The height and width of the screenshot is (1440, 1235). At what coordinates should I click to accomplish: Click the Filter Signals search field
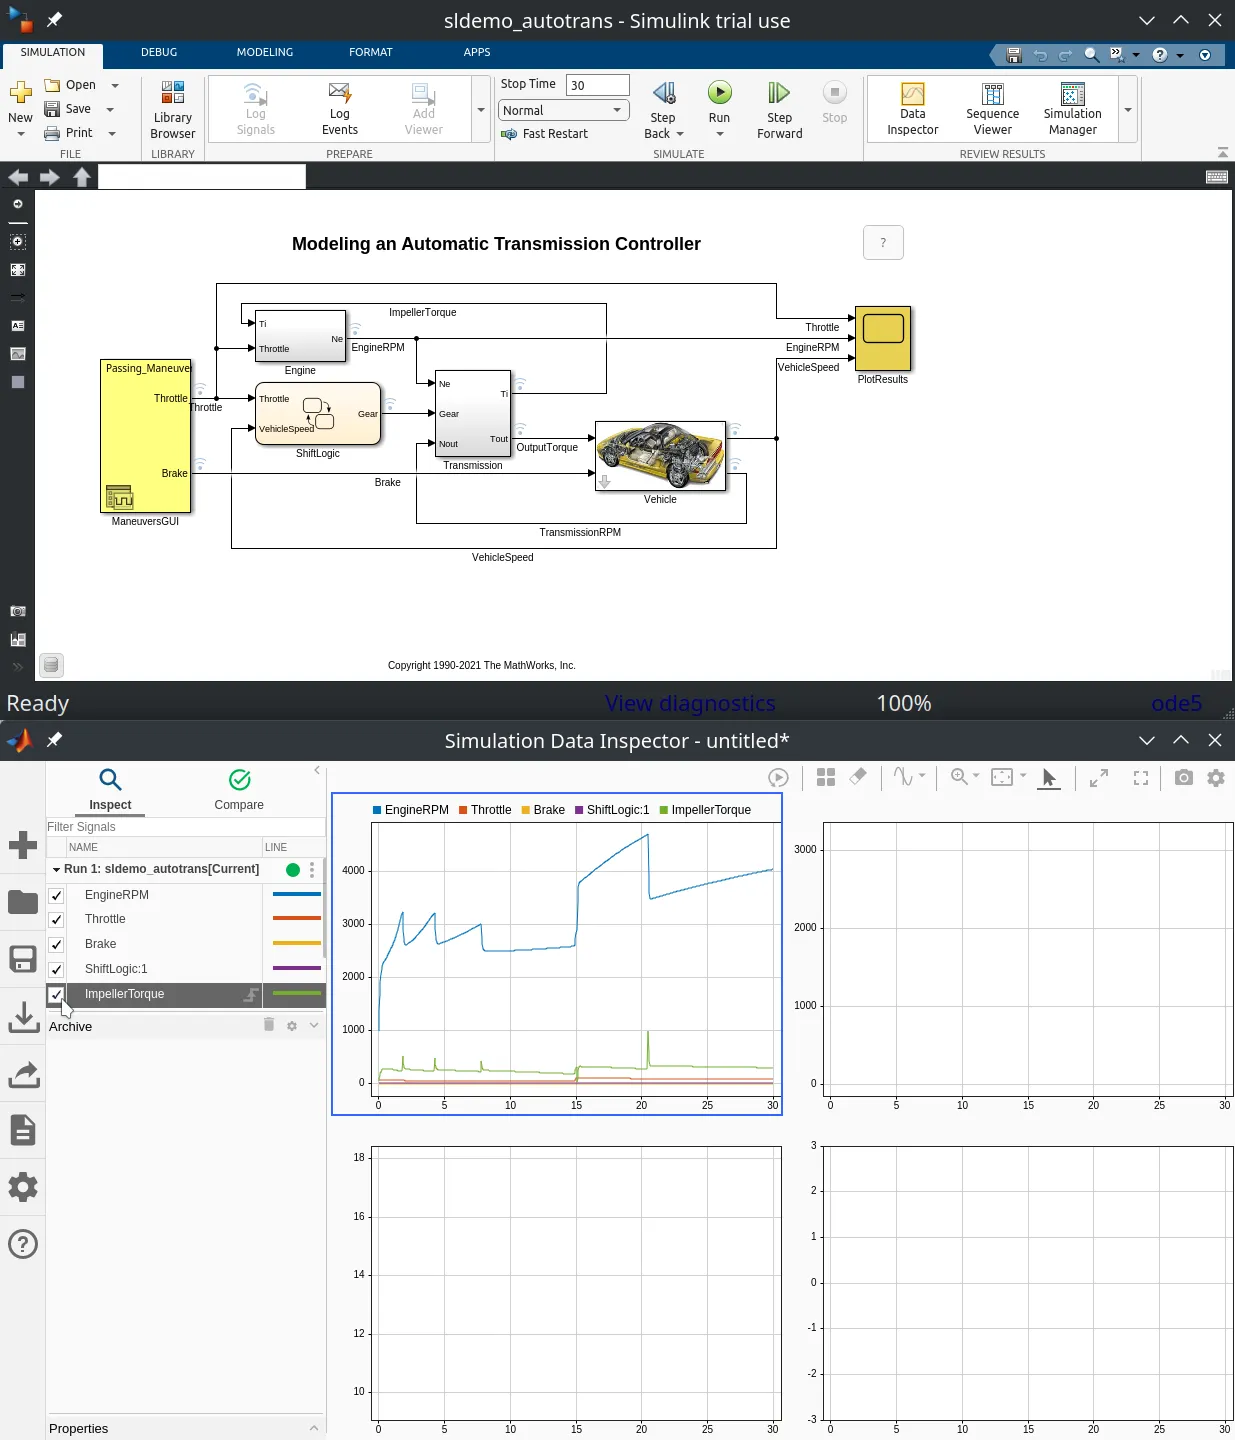(185, 827)
